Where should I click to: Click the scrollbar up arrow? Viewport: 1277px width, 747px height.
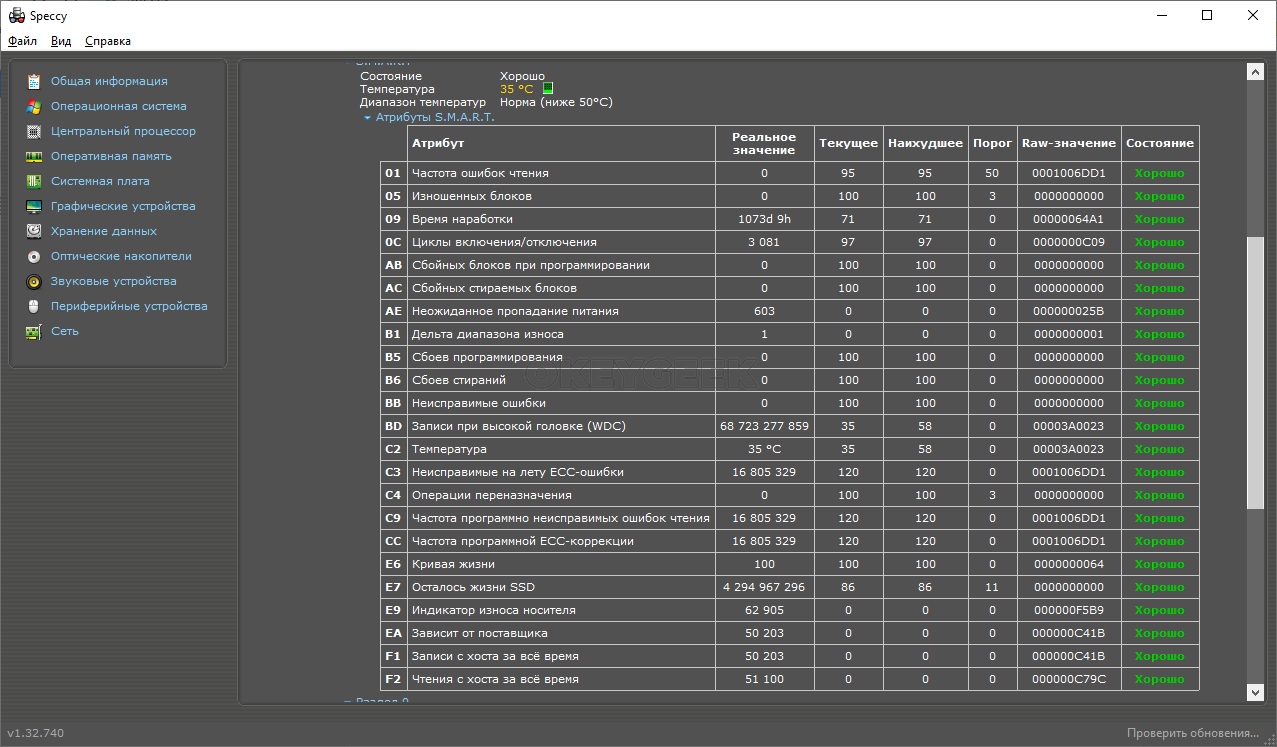(x=1255, y=72)
